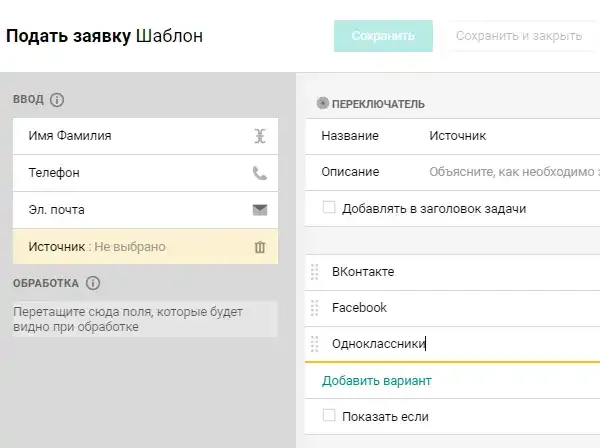Click the Шаблон word in the title

pyautogui.click(x=170, y=36)
